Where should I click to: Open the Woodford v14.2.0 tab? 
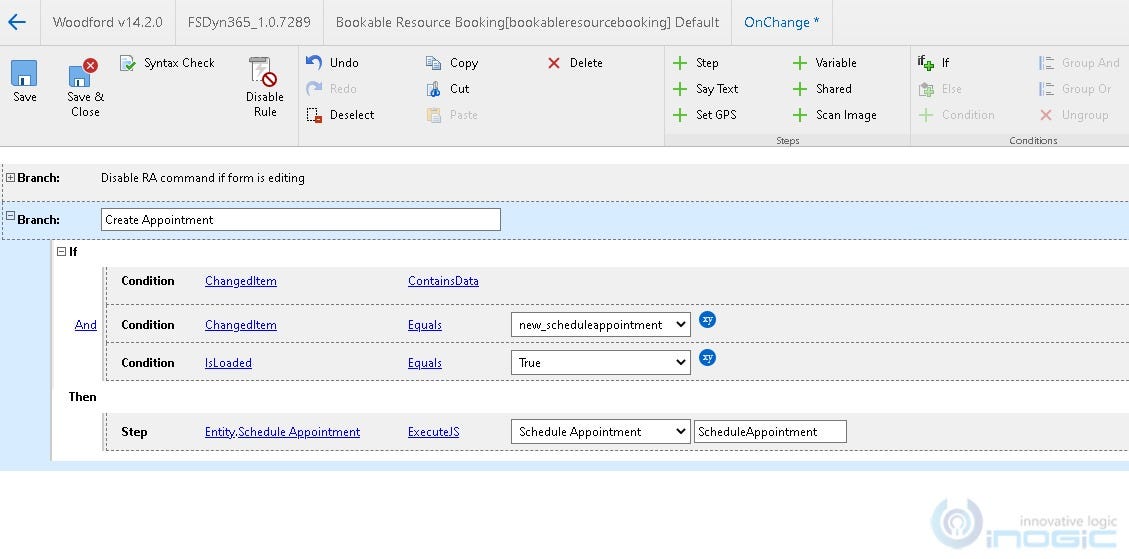point(107,22)
